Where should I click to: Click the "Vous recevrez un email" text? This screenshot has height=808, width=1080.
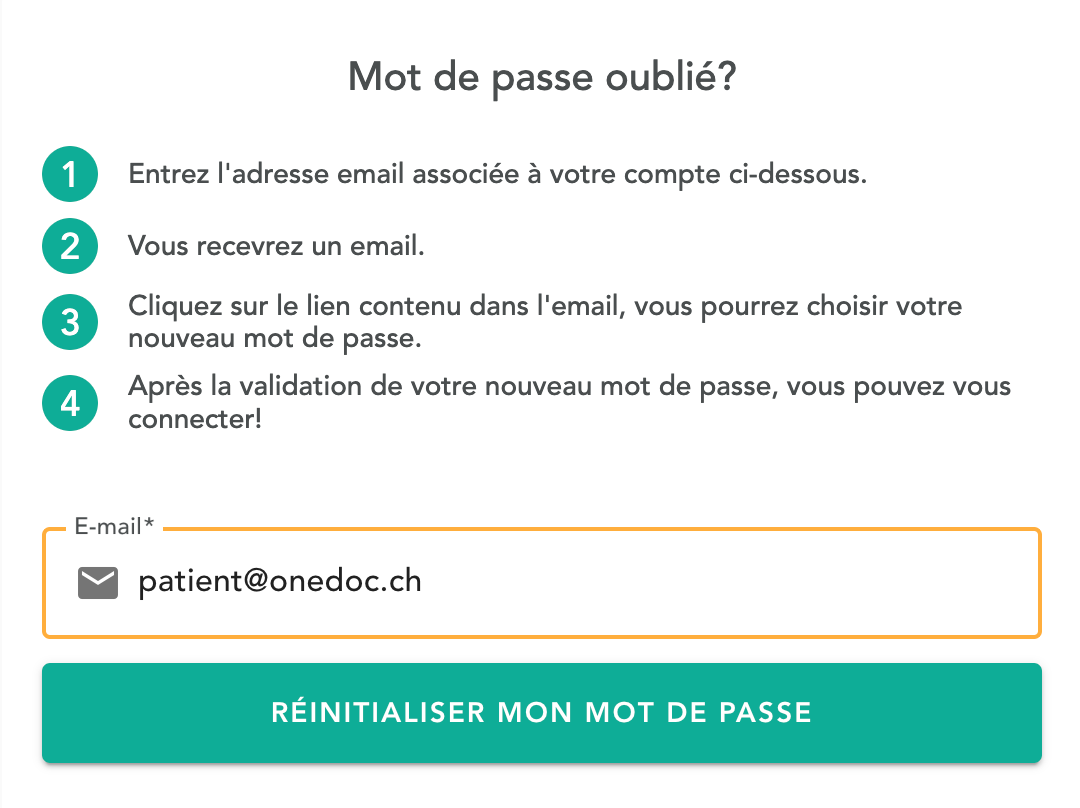pyautogui.click(x=276, y=246)
